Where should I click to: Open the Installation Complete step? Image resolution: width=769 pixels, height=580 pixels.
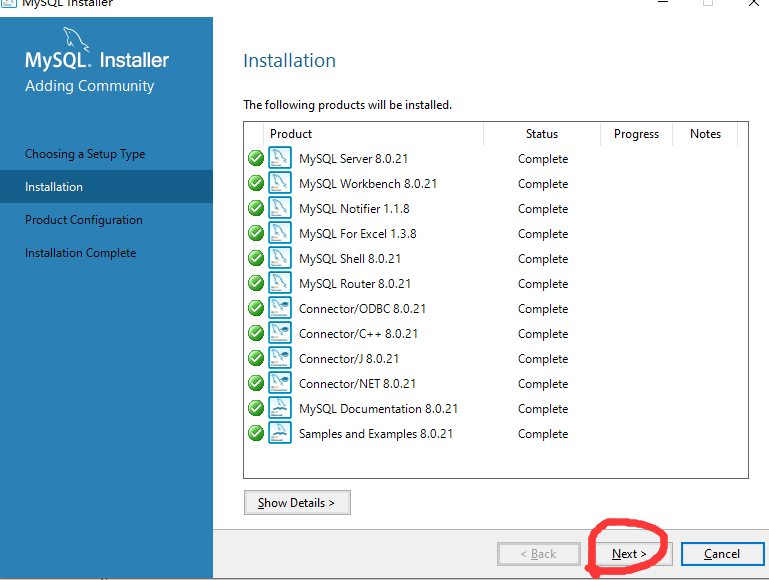[x=80, y=253]
